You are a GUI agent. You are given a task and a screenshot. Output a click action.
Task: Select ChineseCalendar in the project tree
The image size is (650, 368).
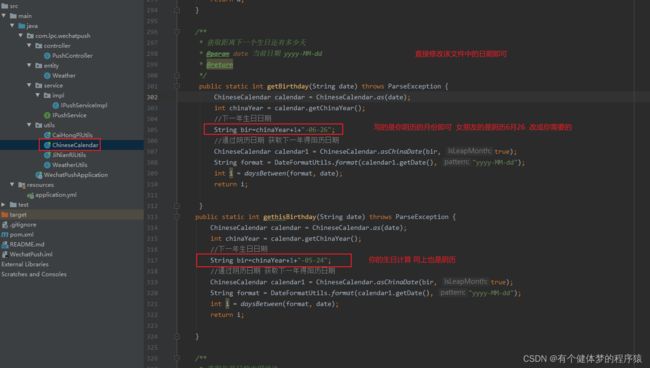pos(75,145)
